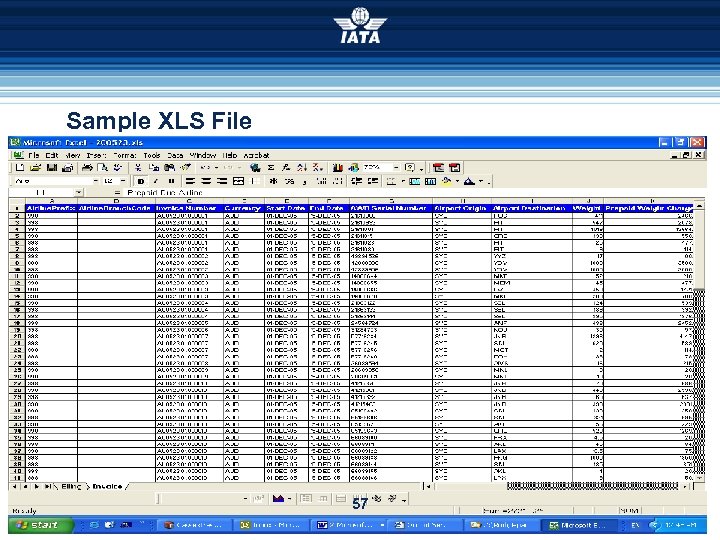Toggle Align Left
Screen dimensions: 720x540
click(191, 181)
